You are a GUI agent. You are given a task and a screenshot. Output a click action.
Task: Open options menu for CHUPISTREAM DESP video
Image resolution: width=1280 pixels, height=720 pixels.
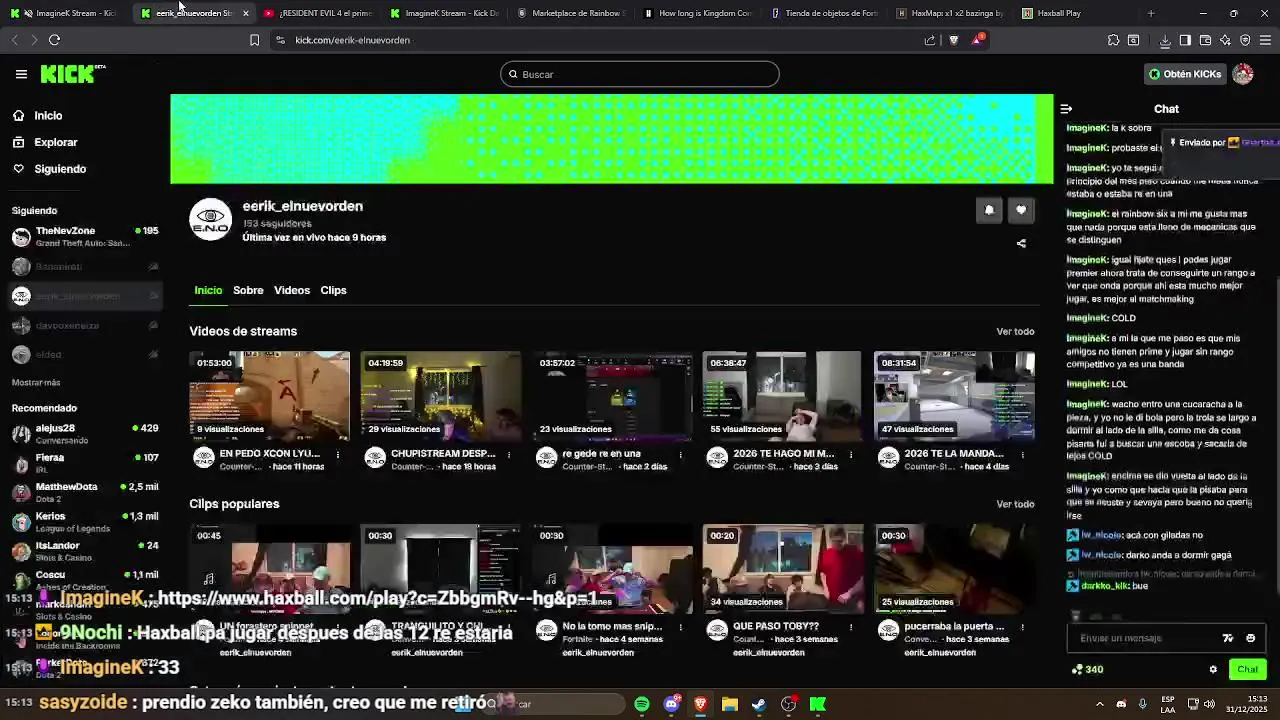tap(509, 455)
